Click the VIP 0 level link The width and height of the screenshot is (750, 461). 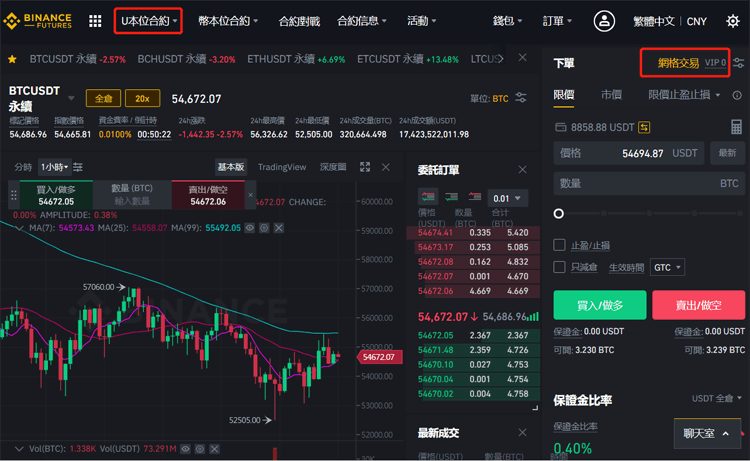(x=715, y=63)
